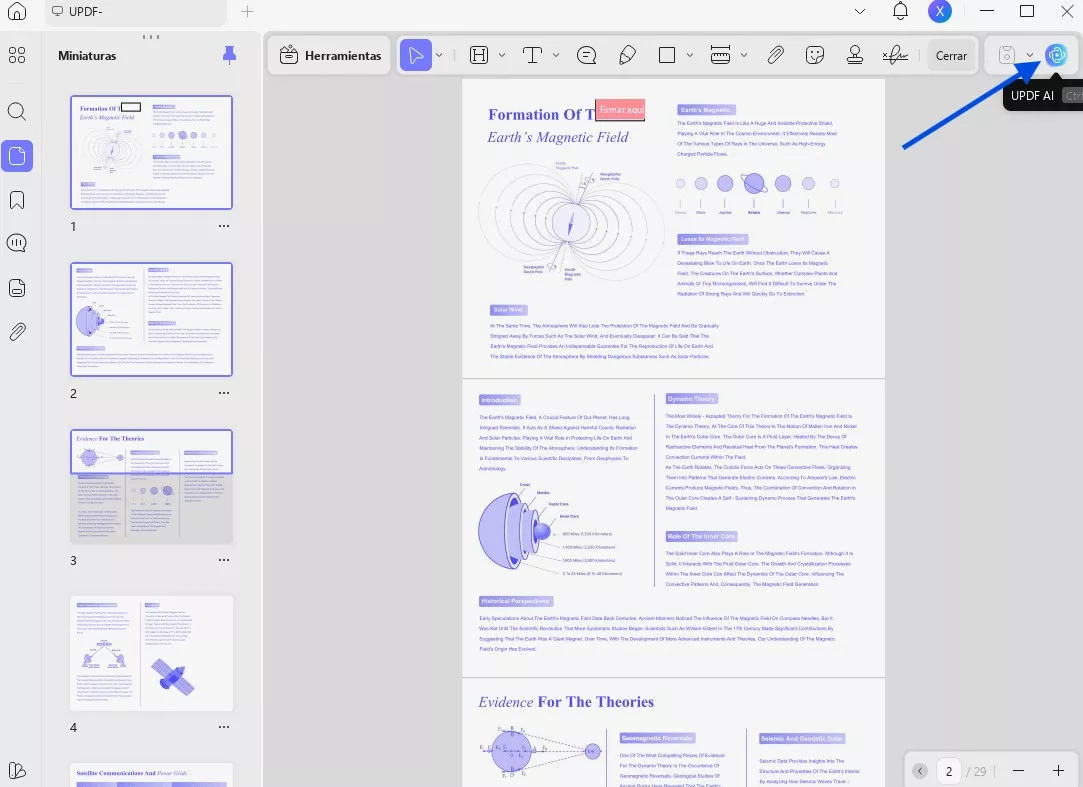Select the stamp tool
Image resolution: width=1083 pixels, height=787 pixels.
[x=855, y=55]
